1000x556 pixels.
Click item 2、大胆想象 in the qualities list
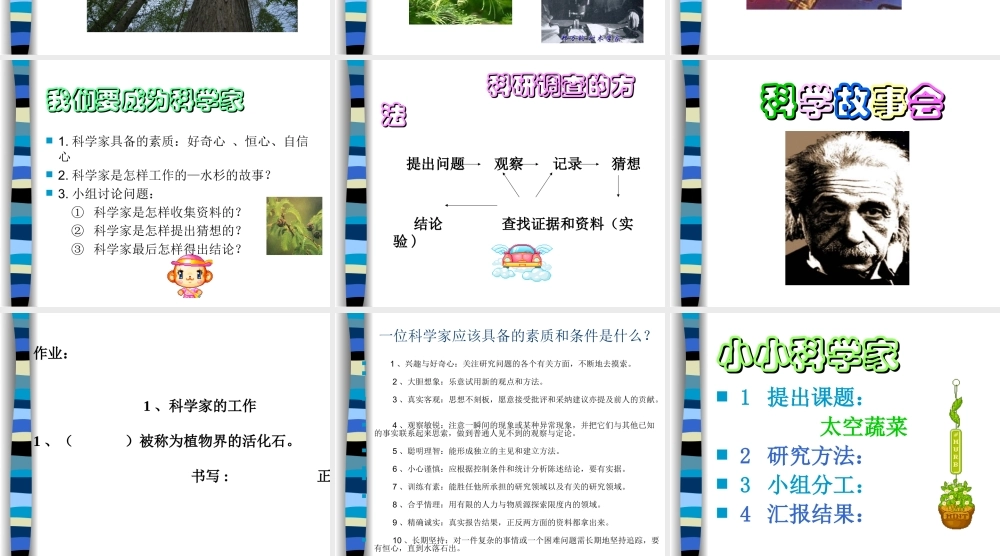[x=467, y=381]
